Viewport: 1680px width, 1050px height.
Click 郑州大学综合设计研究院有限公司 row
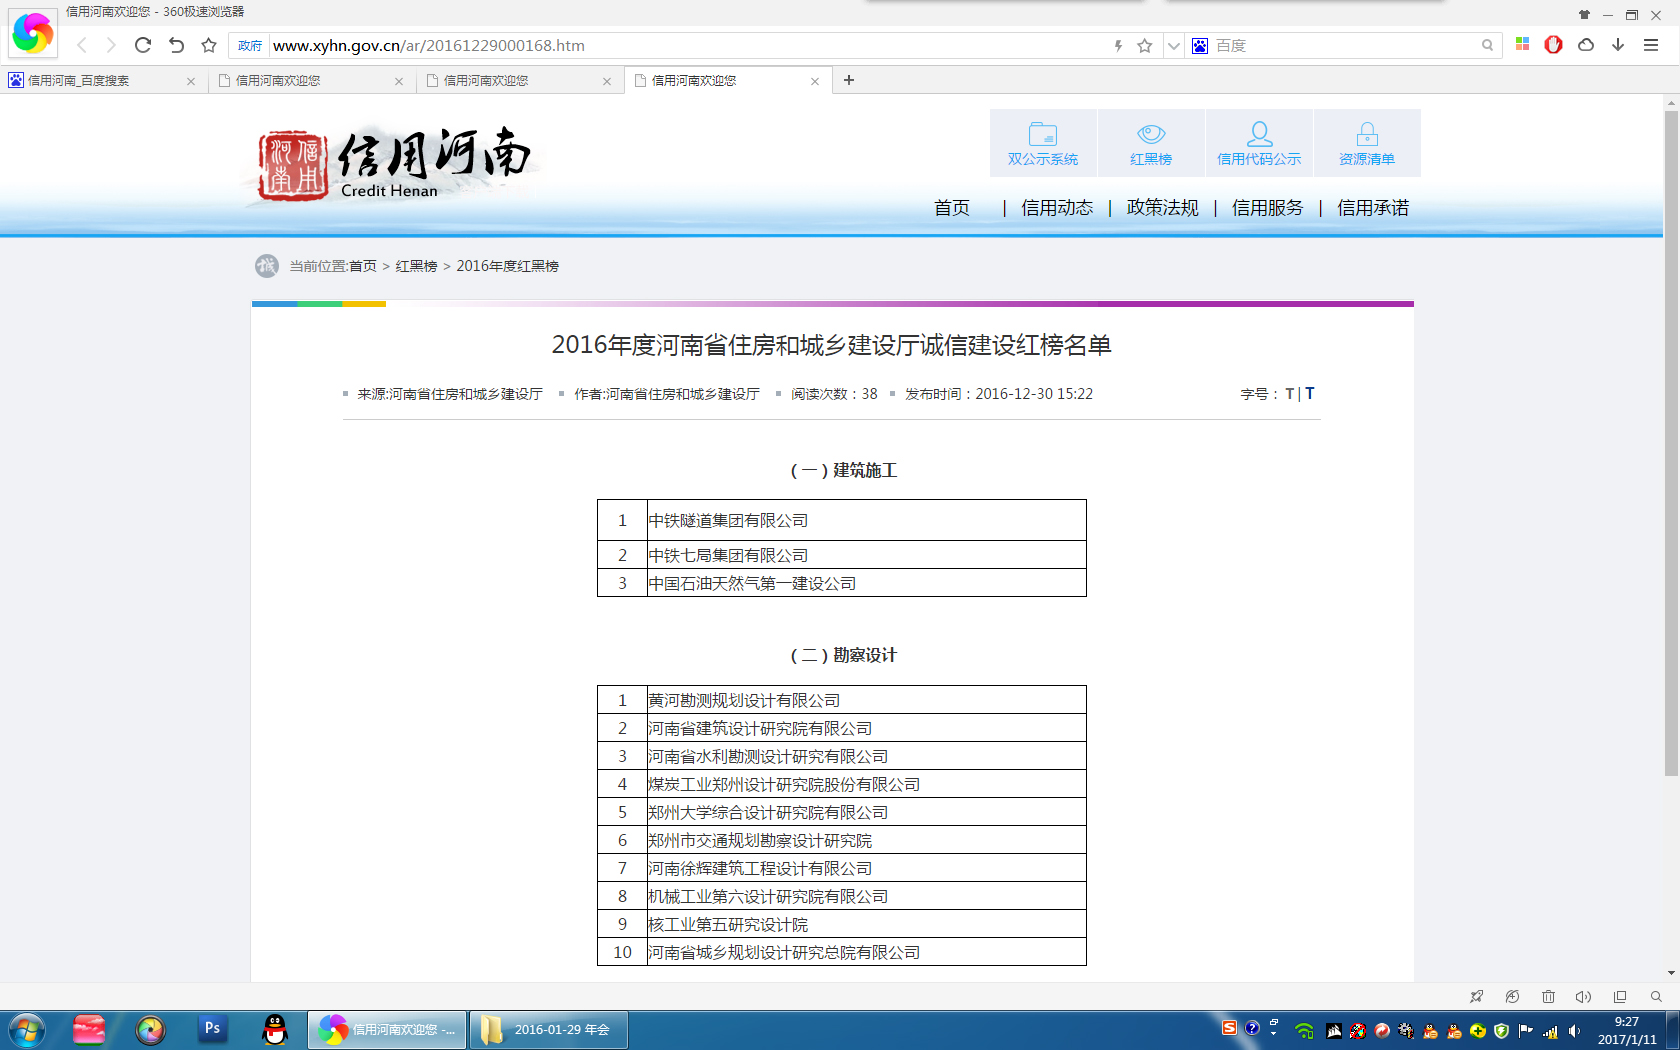coord(842,812)
